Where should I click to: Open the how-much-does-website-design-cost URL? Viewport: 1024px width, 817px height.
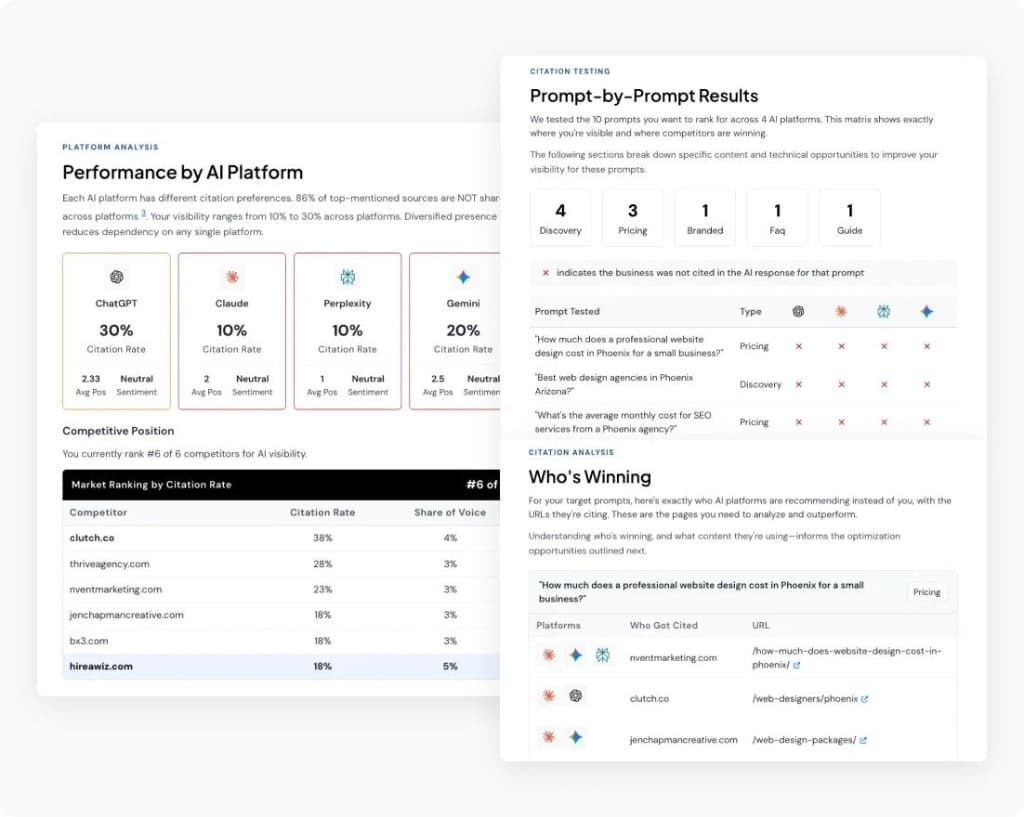(846, 658)
